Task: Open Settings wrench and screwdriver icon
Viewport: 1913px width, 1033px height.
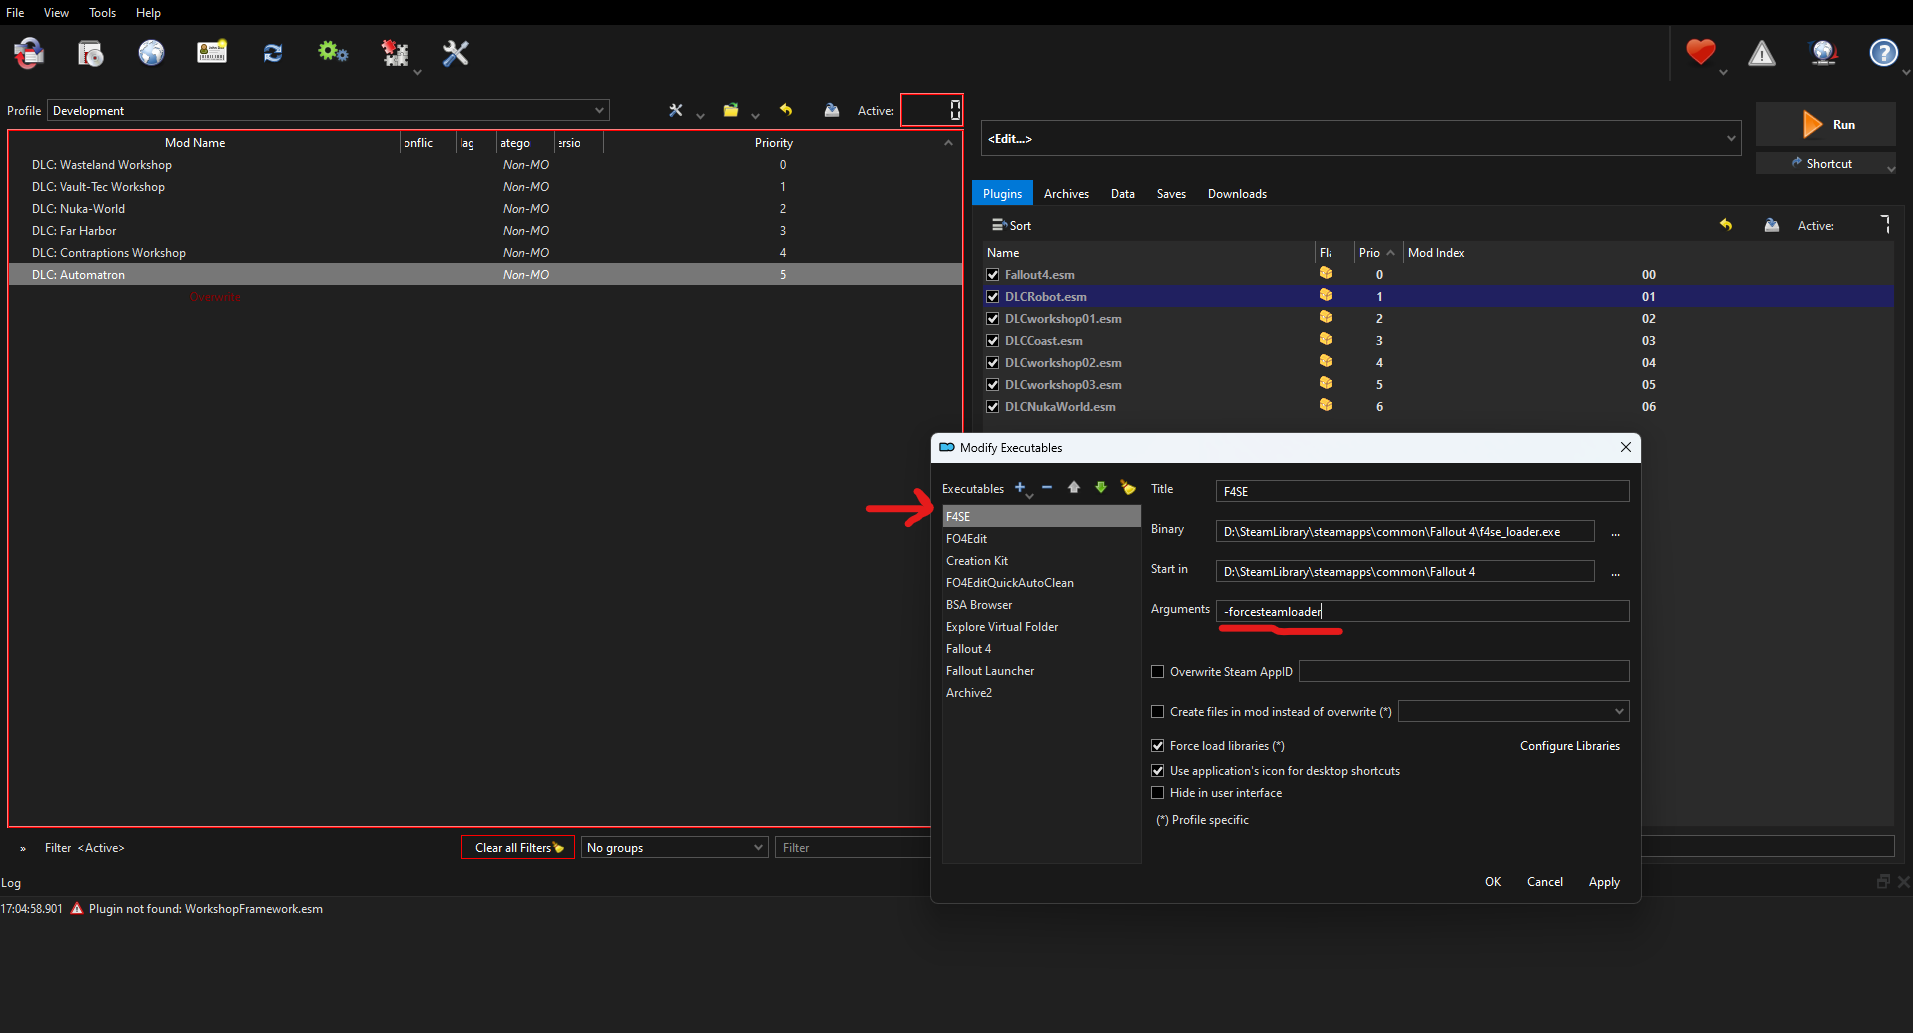Action: pos(456,53)
